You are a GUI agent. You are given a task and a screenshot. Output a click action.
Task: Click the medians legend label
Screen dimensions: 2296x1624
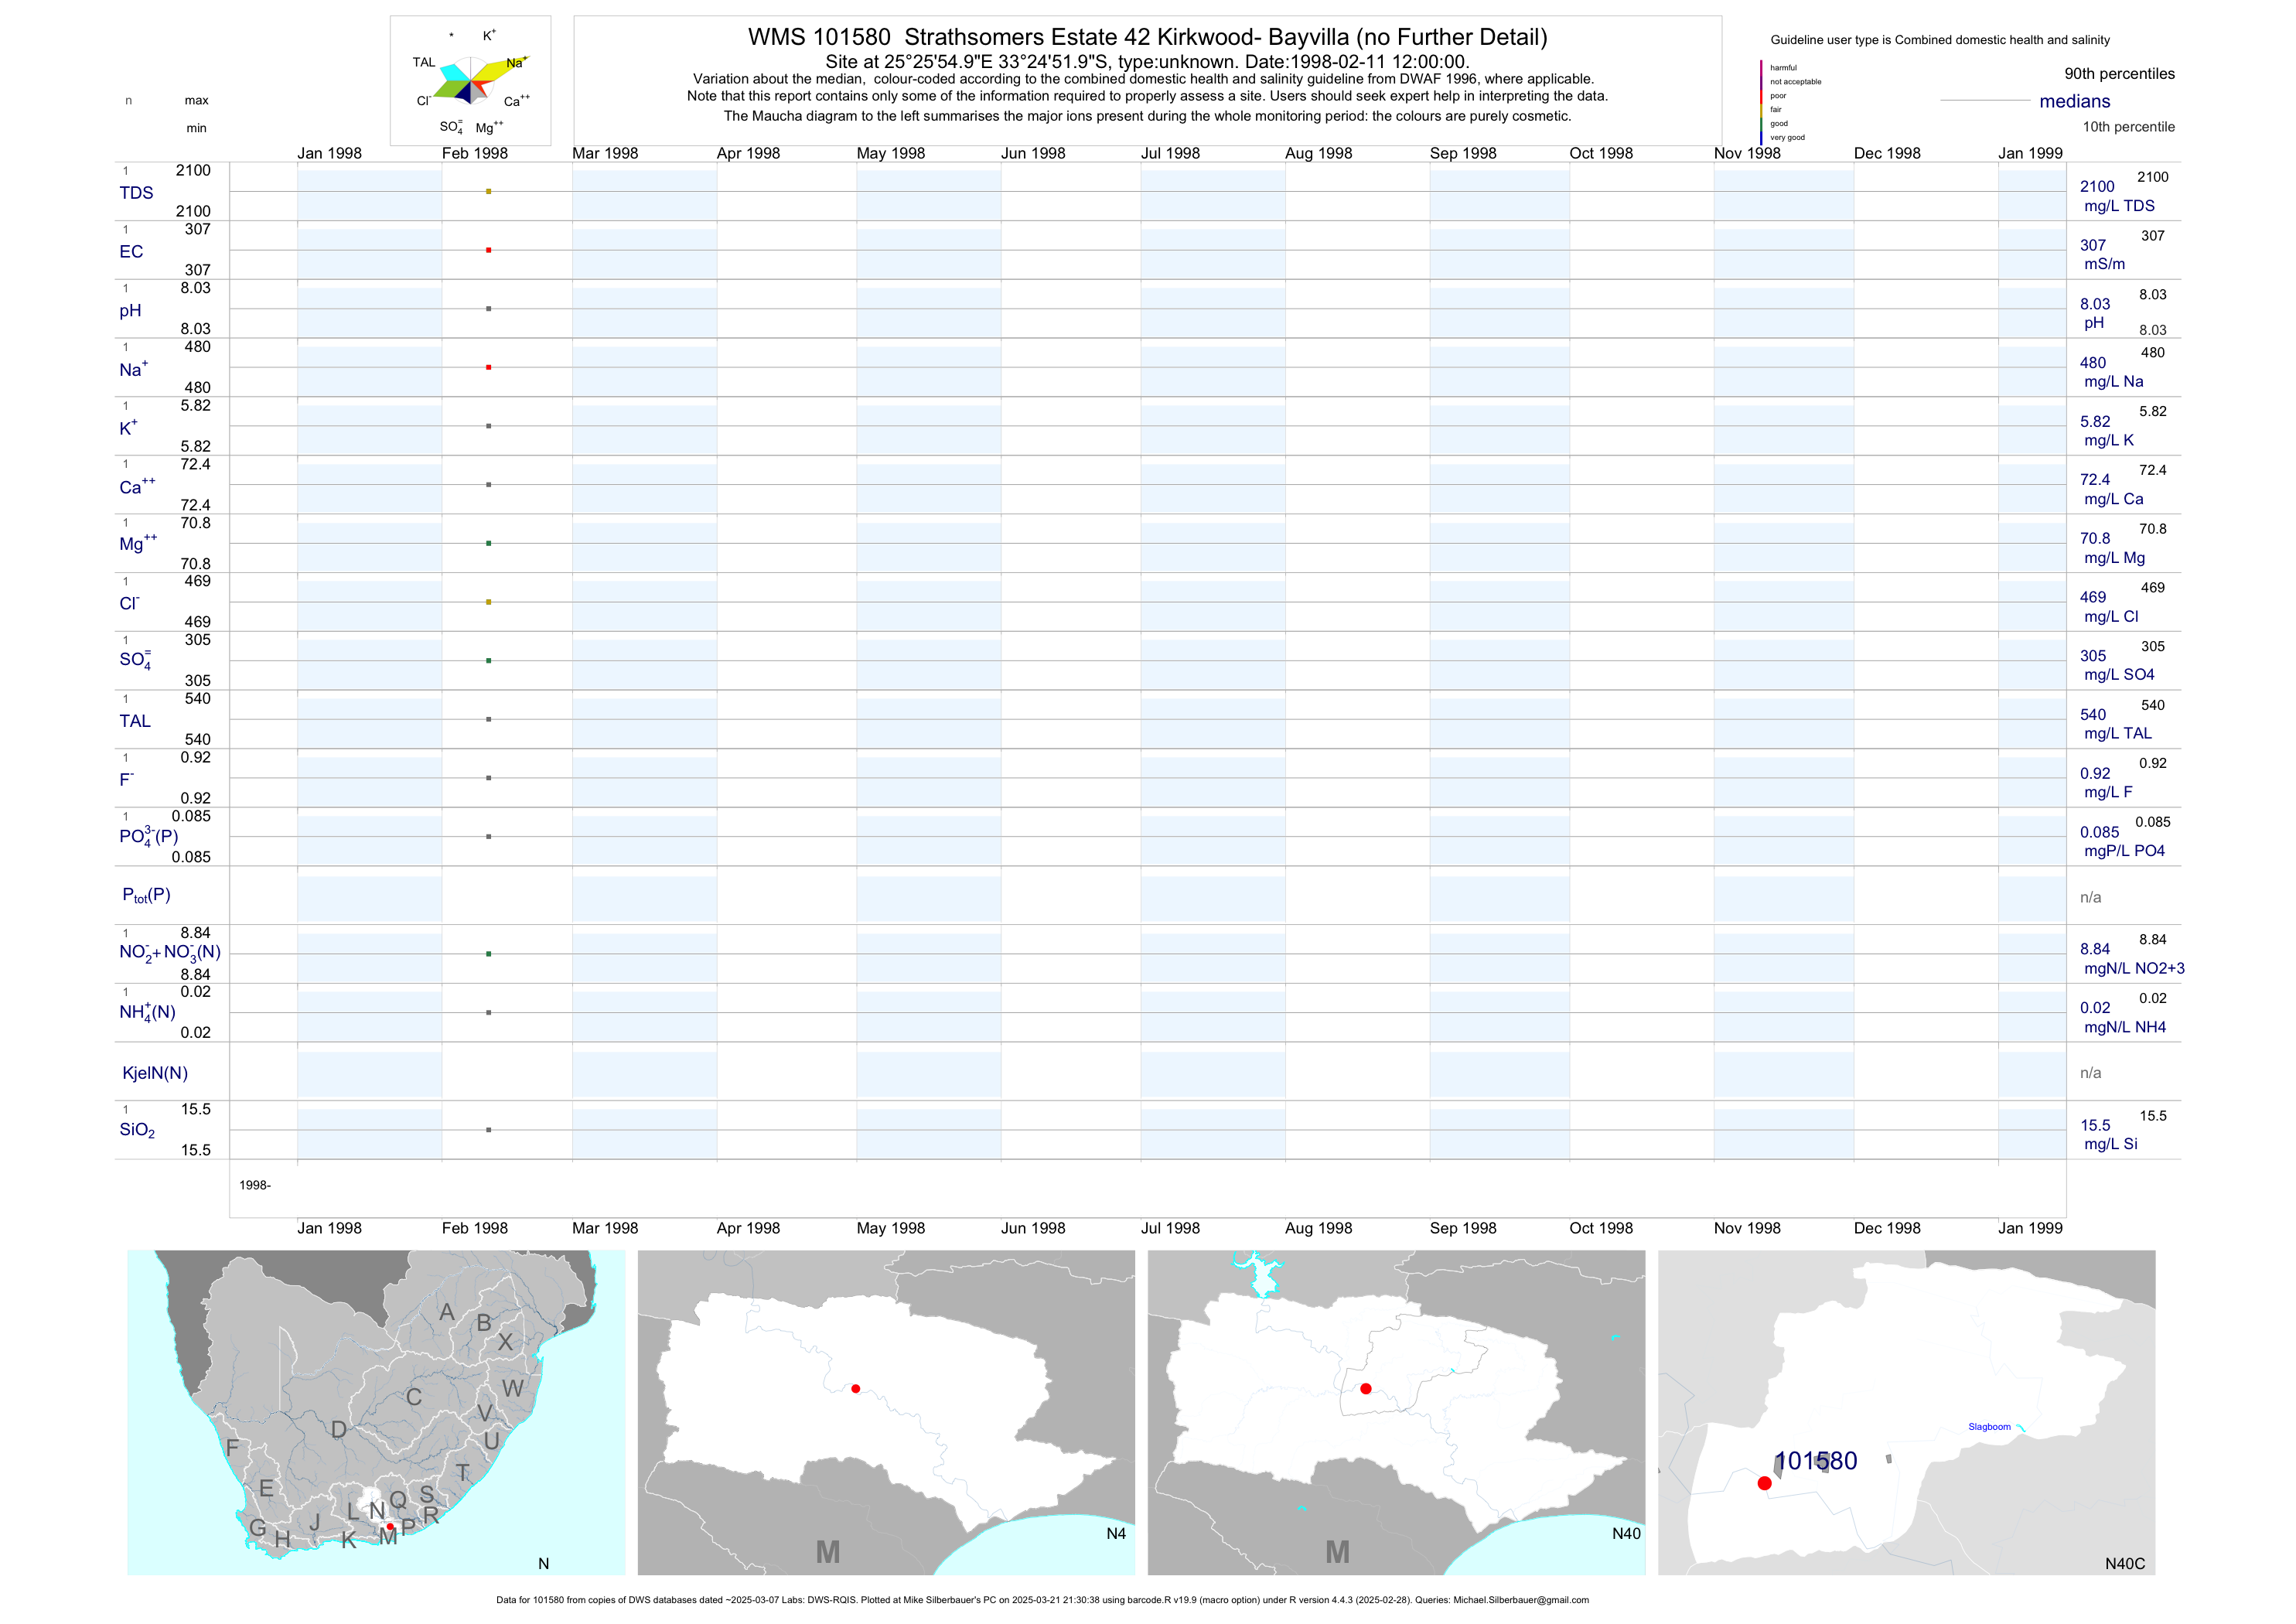tap(2074, 101)
